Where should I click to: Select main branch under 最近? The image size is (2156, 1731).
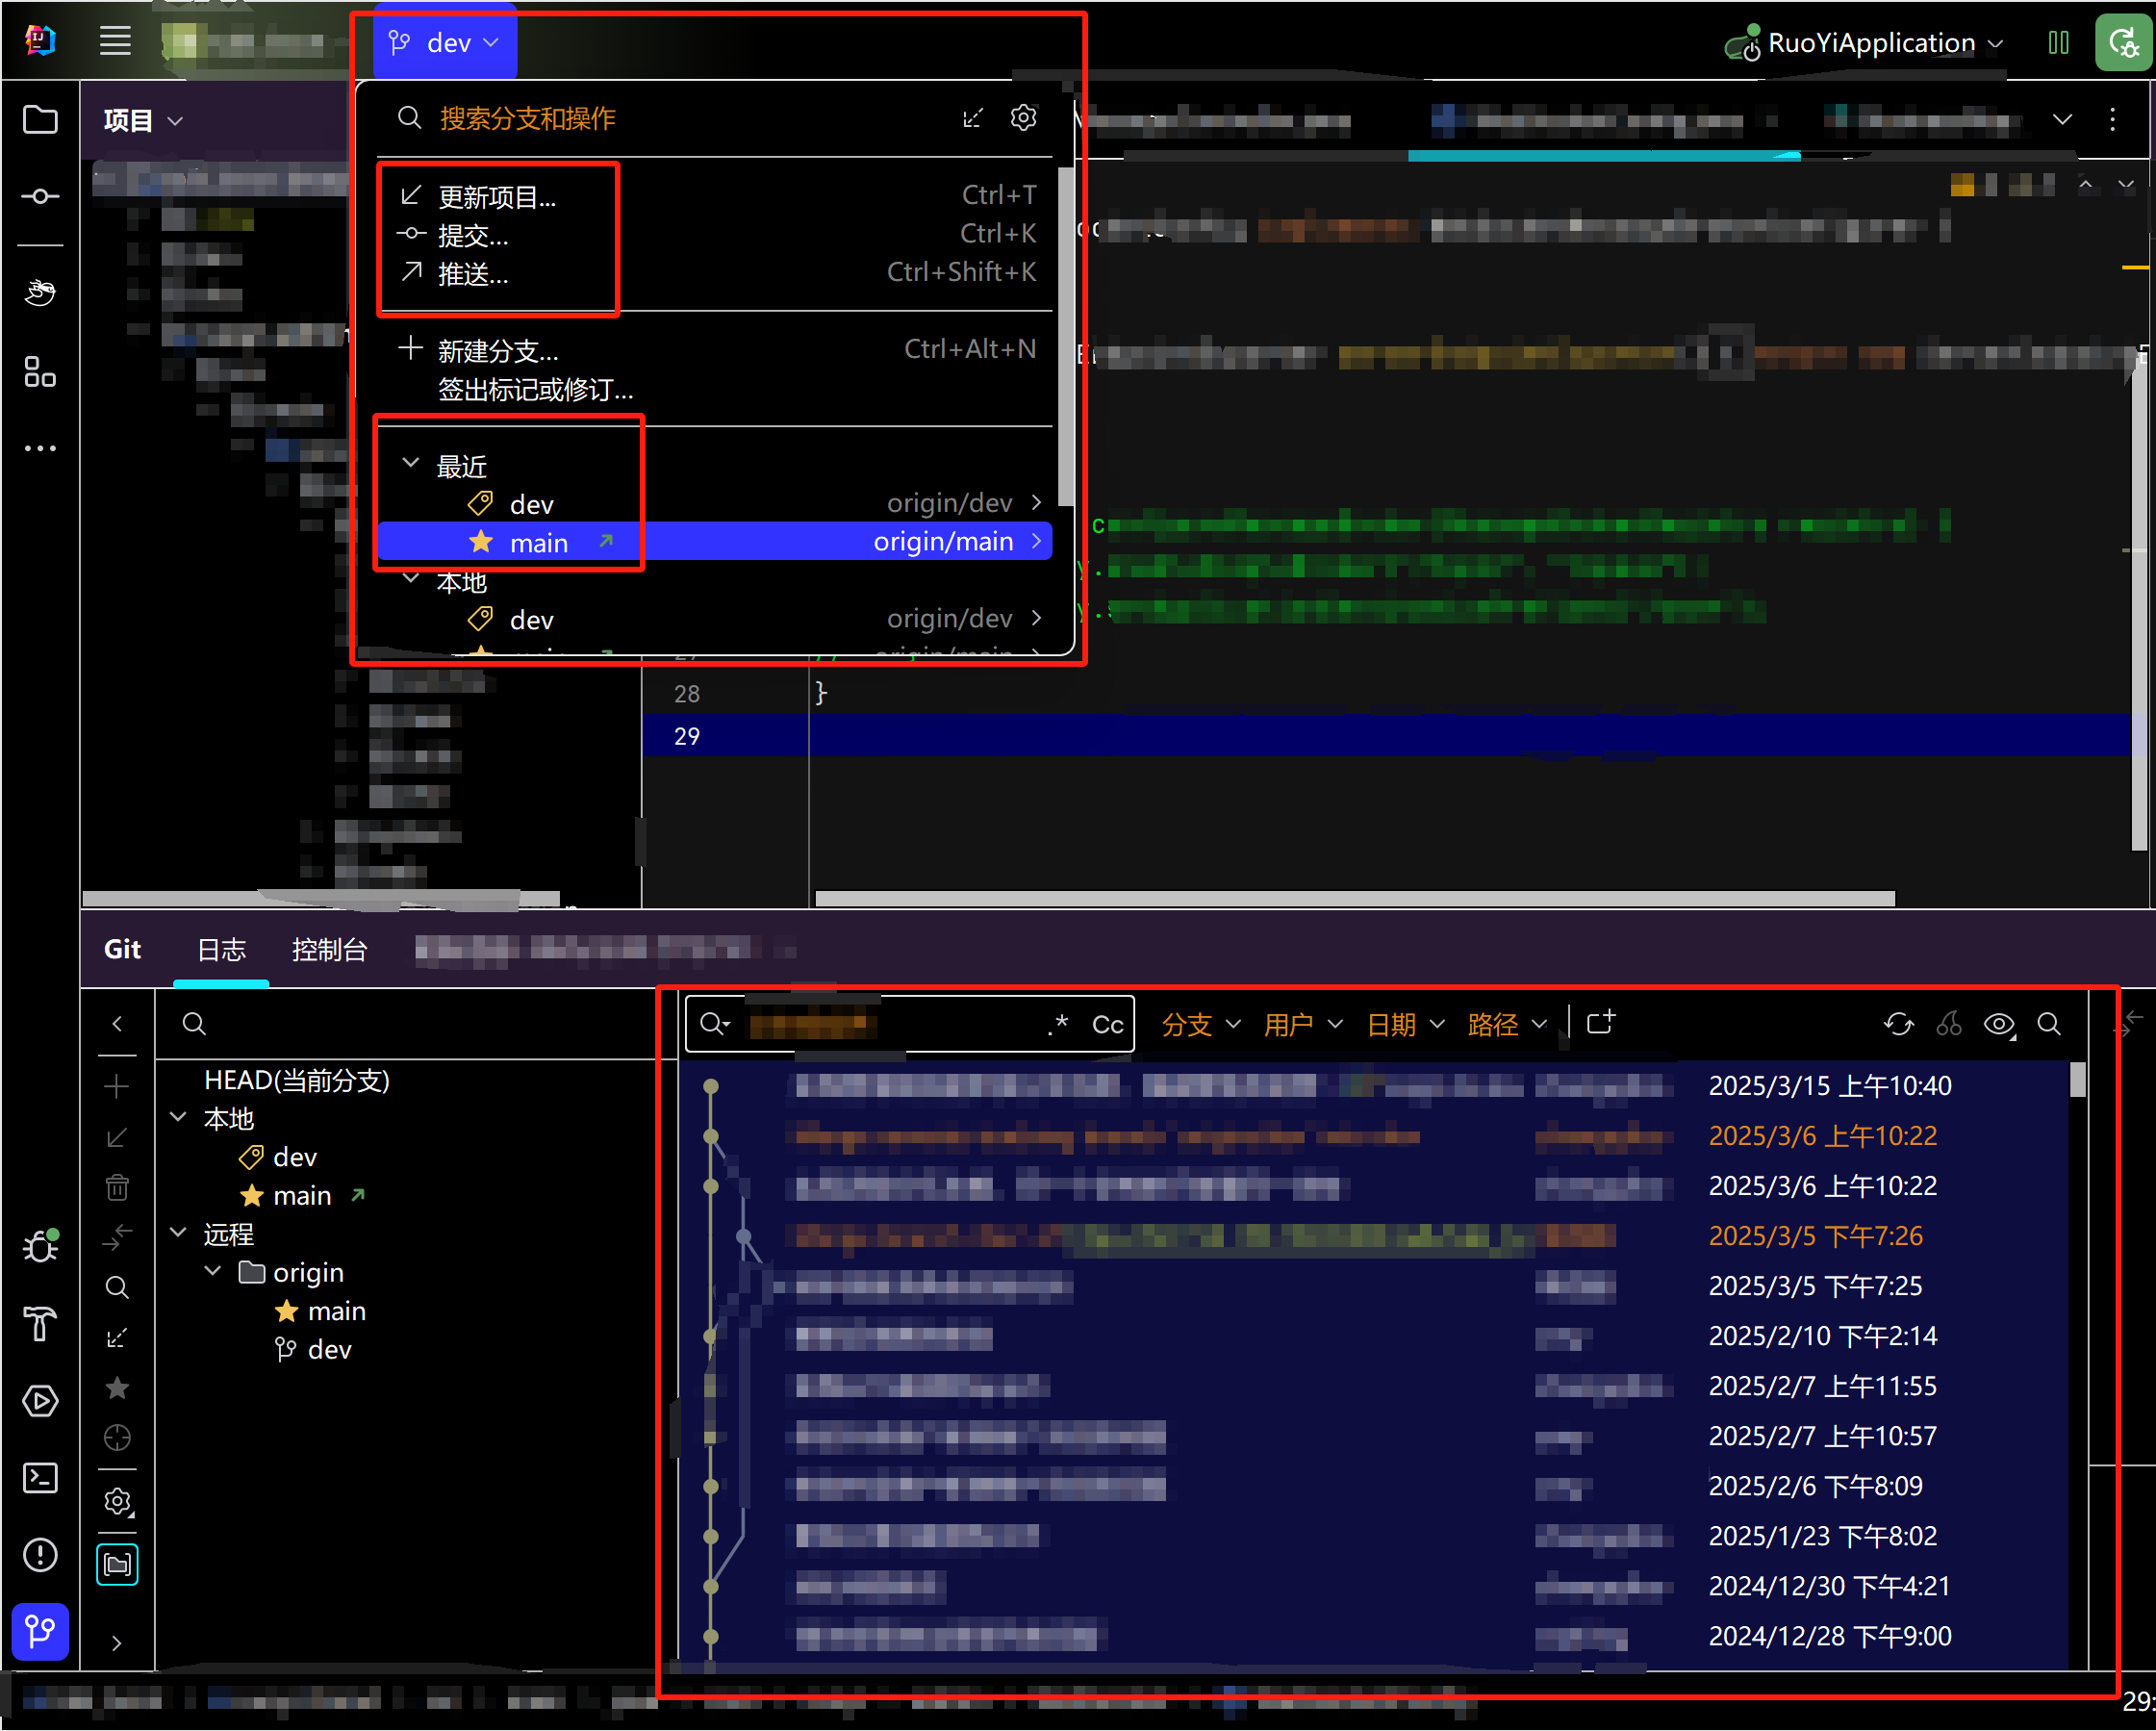539,542
